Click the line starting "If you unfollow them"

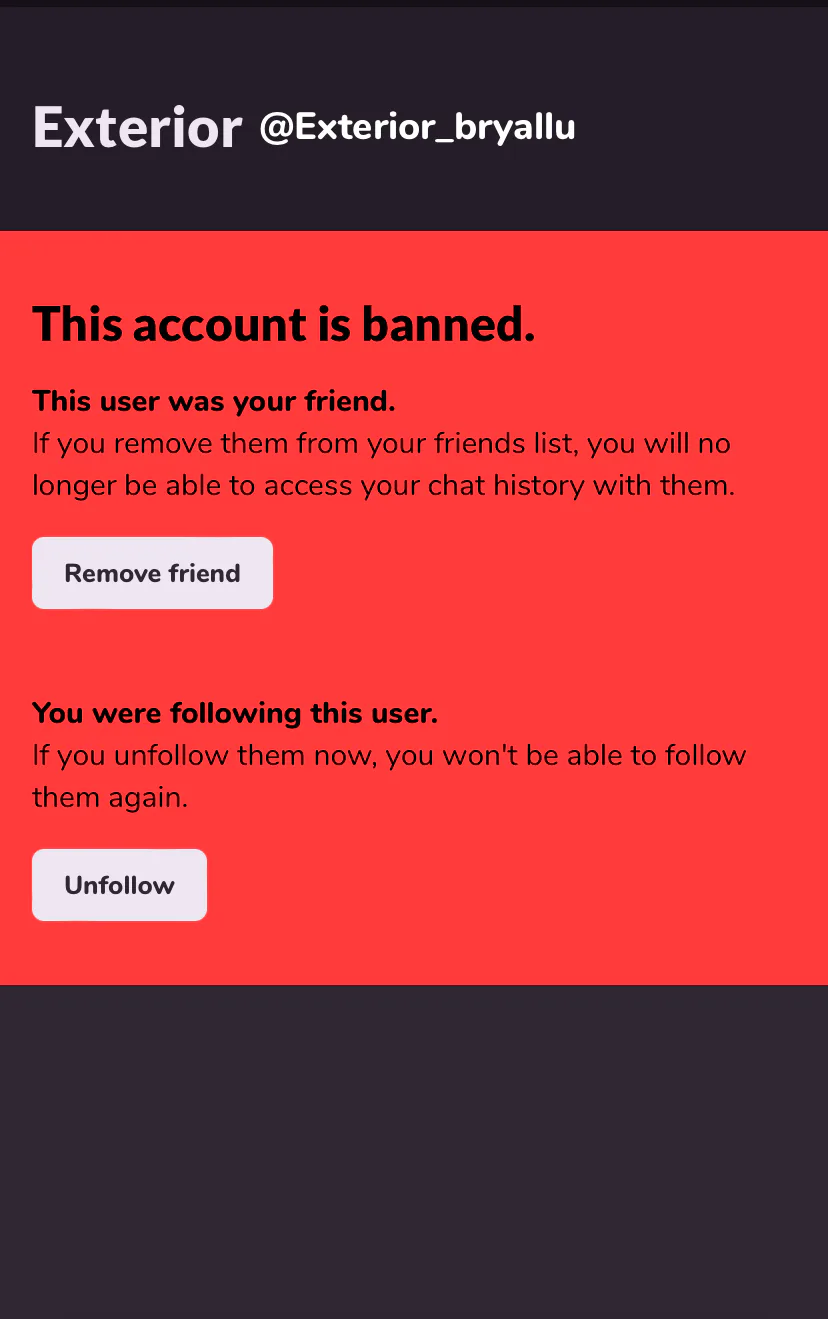(389, 755)
